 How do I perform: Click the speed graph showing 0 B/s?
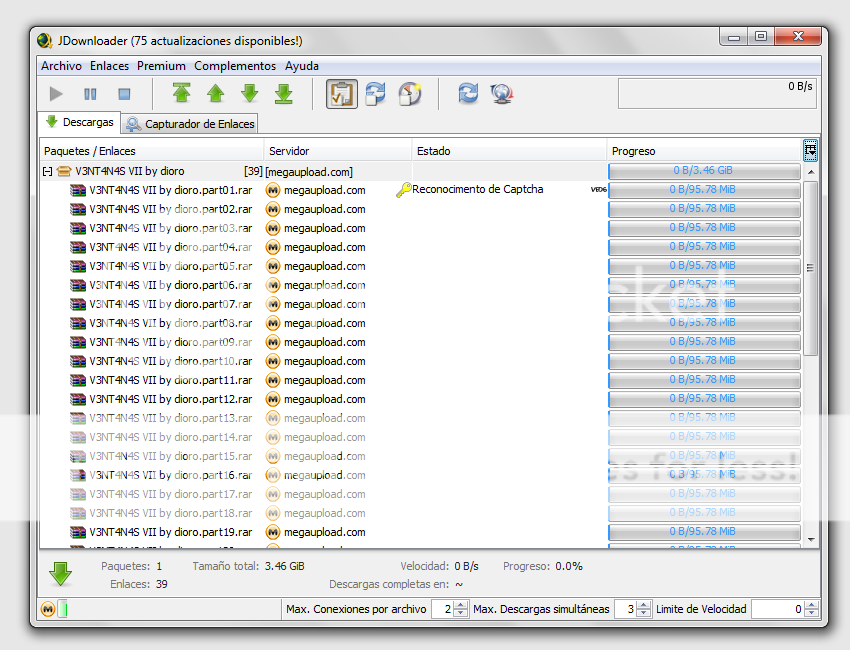(x=717, y=93)
